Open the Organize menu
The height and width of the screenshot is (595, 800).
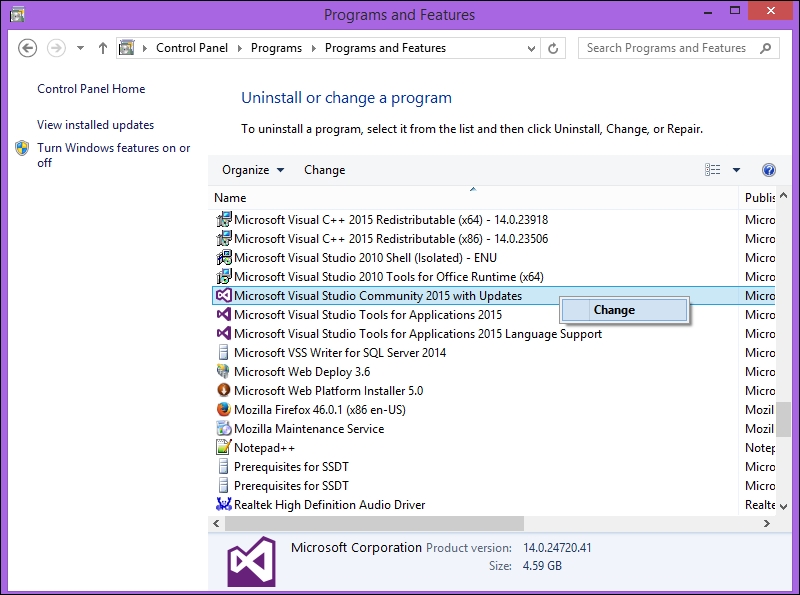click(253, 170)
